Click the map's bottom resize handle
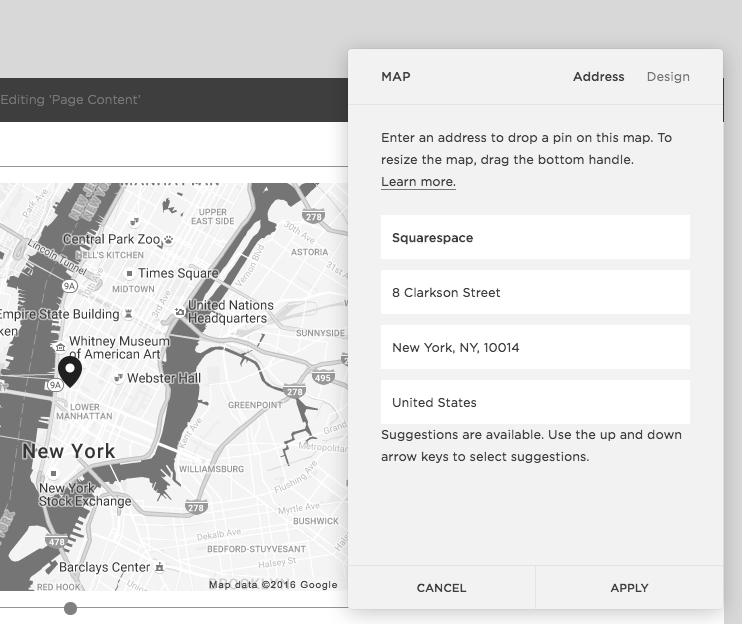The image size is (742, 624). pyautogui.click(x=70, y=608)
